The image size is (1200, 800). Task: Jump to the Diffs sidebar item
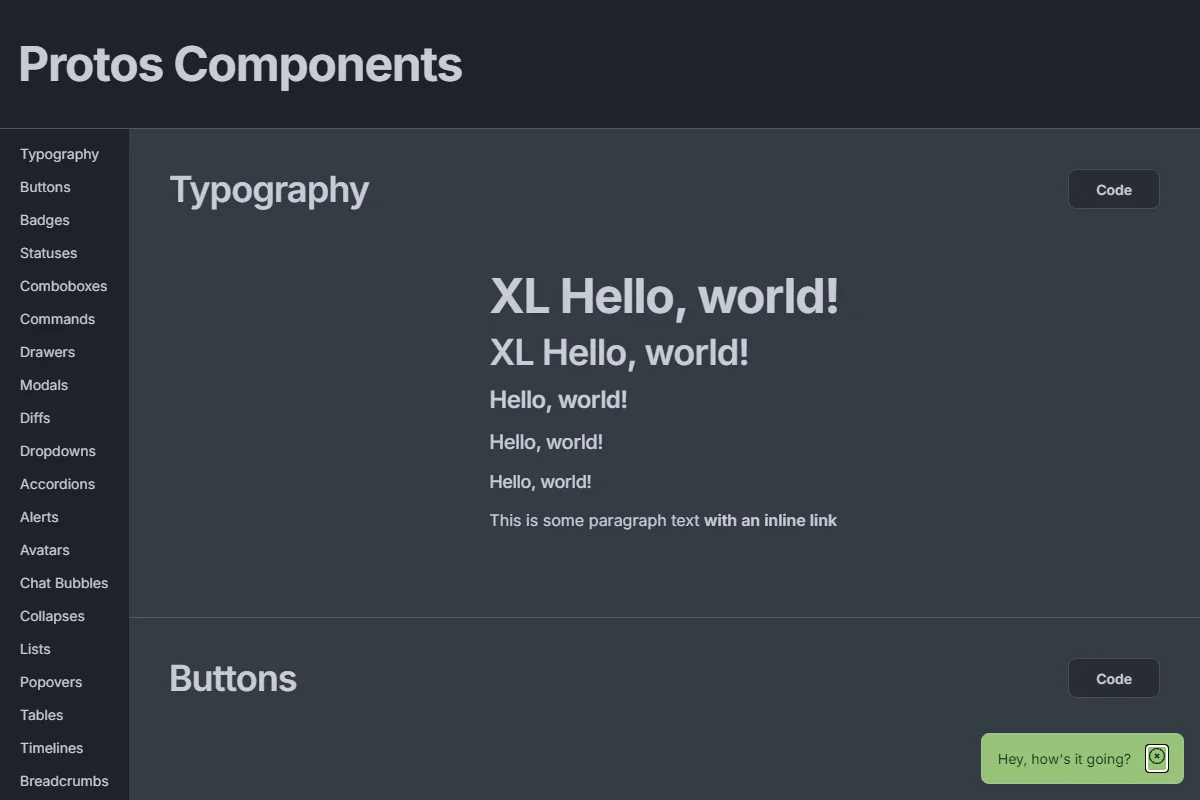[35, 418]
